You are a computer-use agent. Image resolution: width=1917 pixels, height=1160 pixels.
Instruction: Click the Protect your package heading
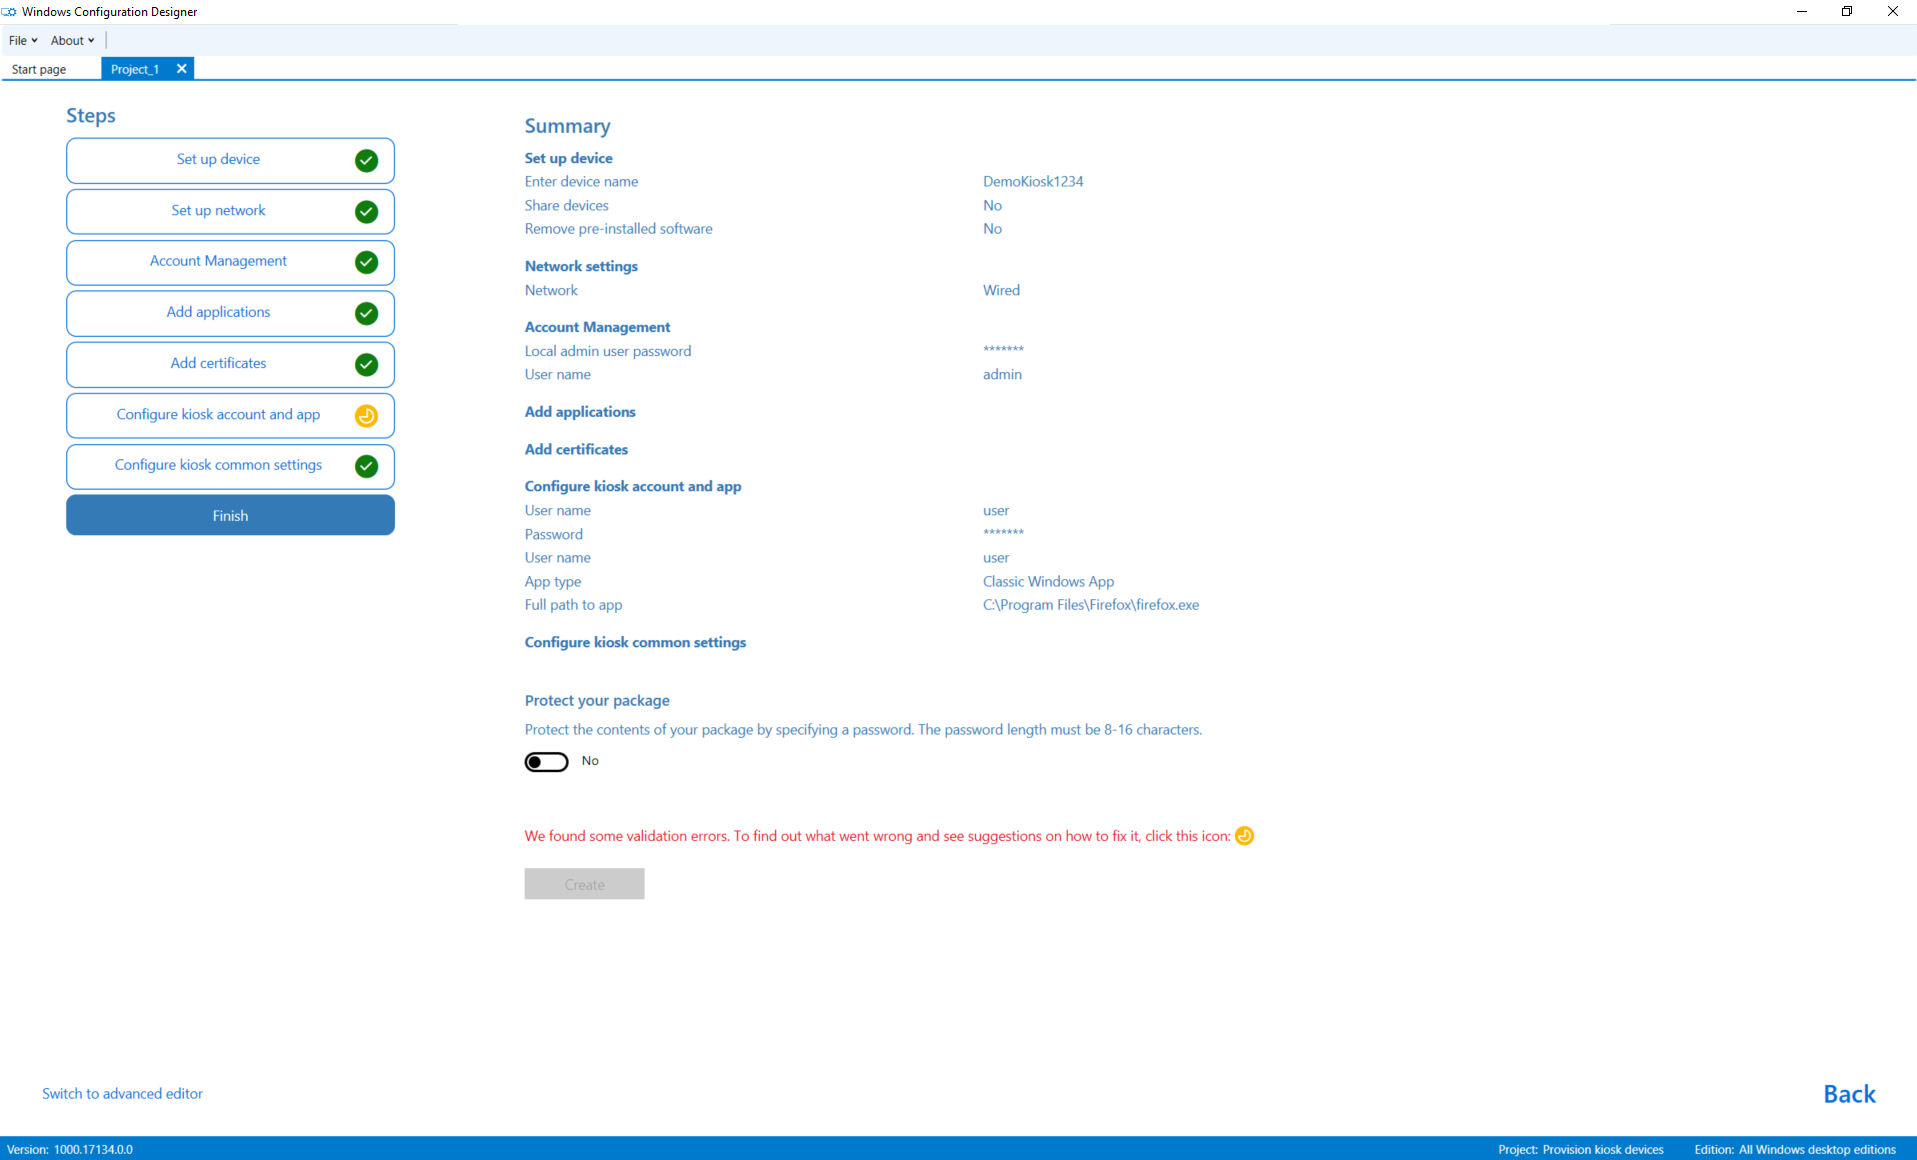coord(597,701)
